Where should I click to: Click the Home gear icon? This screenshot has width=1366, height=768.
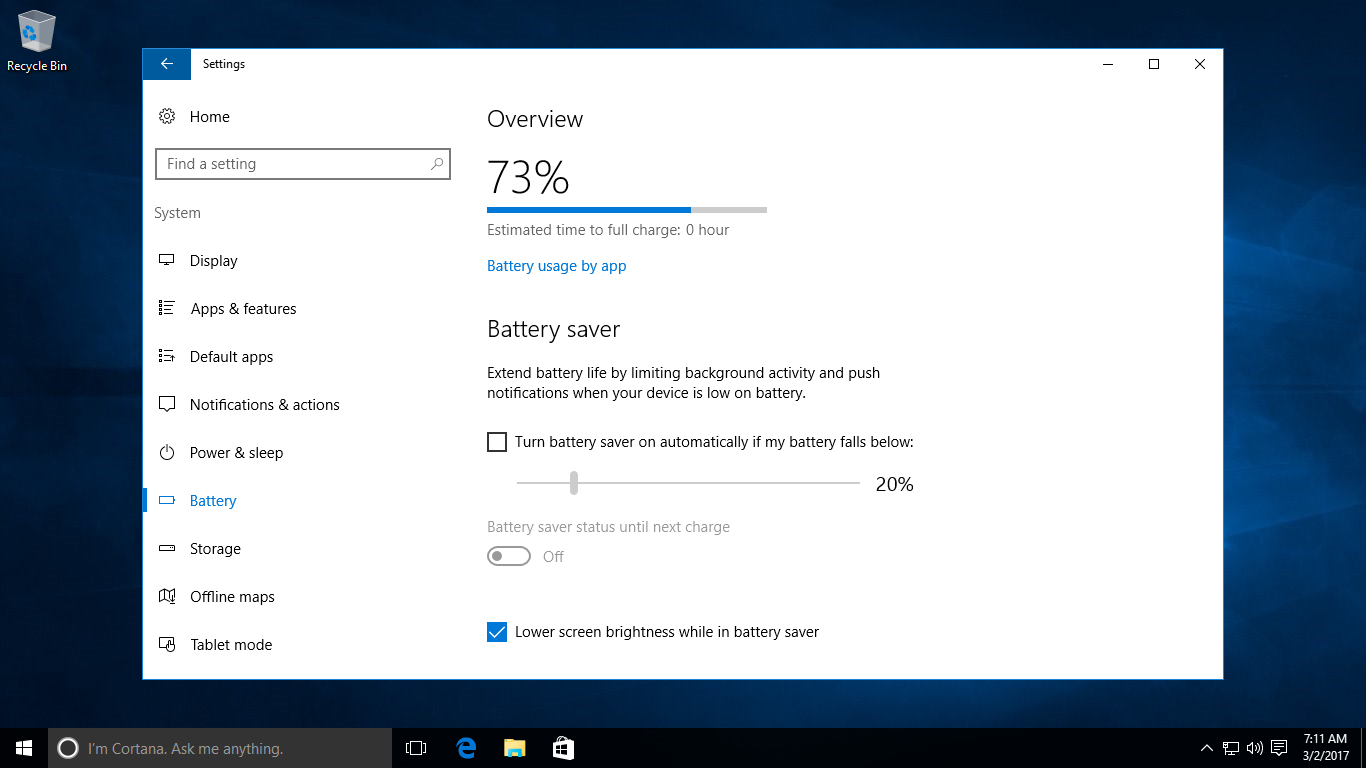(167, 117)
